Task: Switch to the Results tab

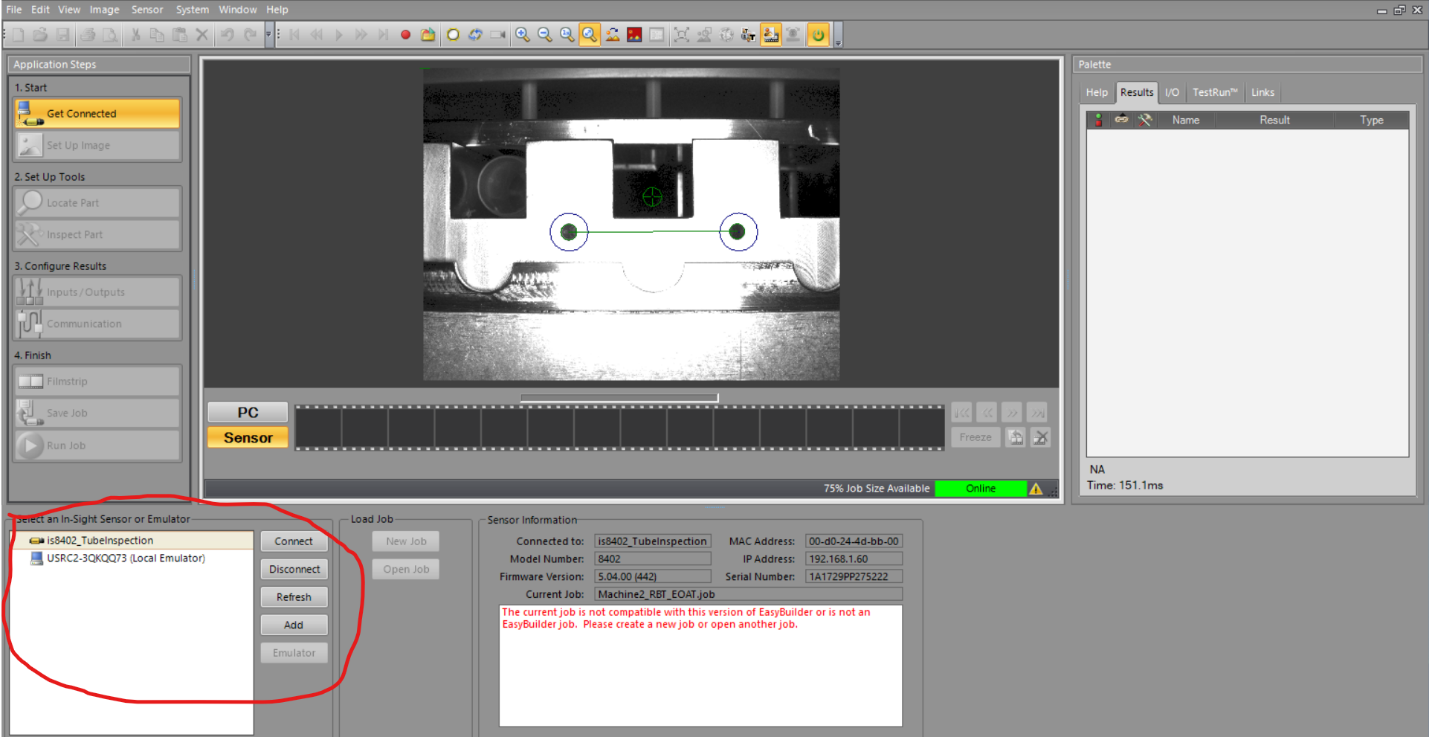Action: coord(1137,92)
